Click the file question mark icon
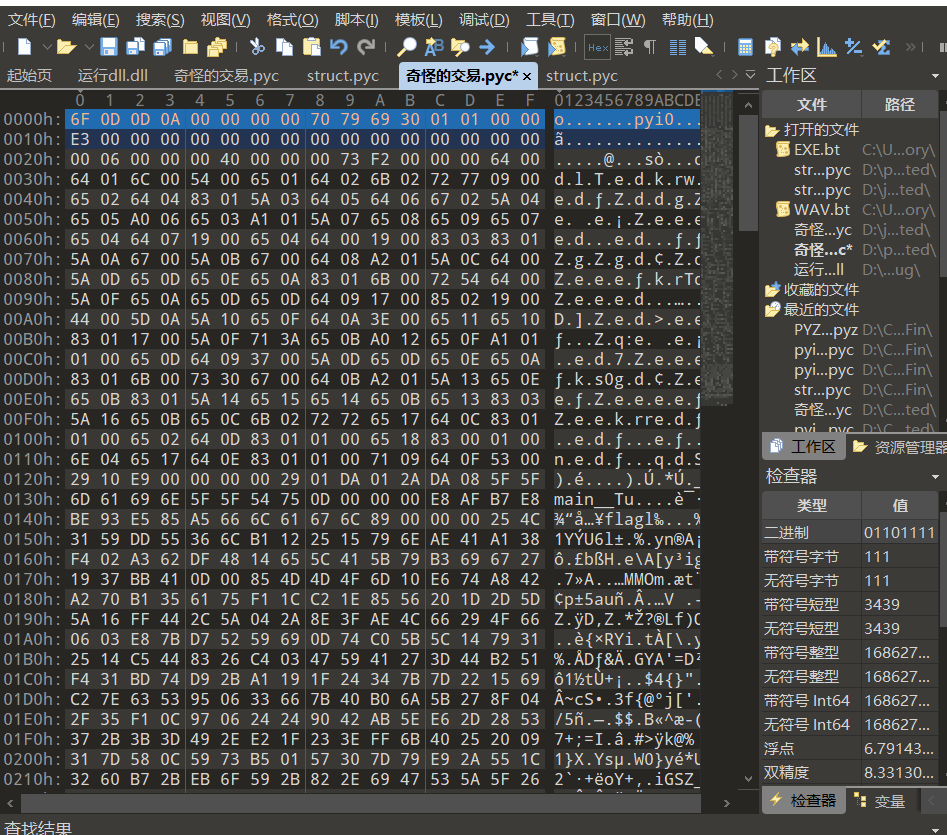 point(772,46)
